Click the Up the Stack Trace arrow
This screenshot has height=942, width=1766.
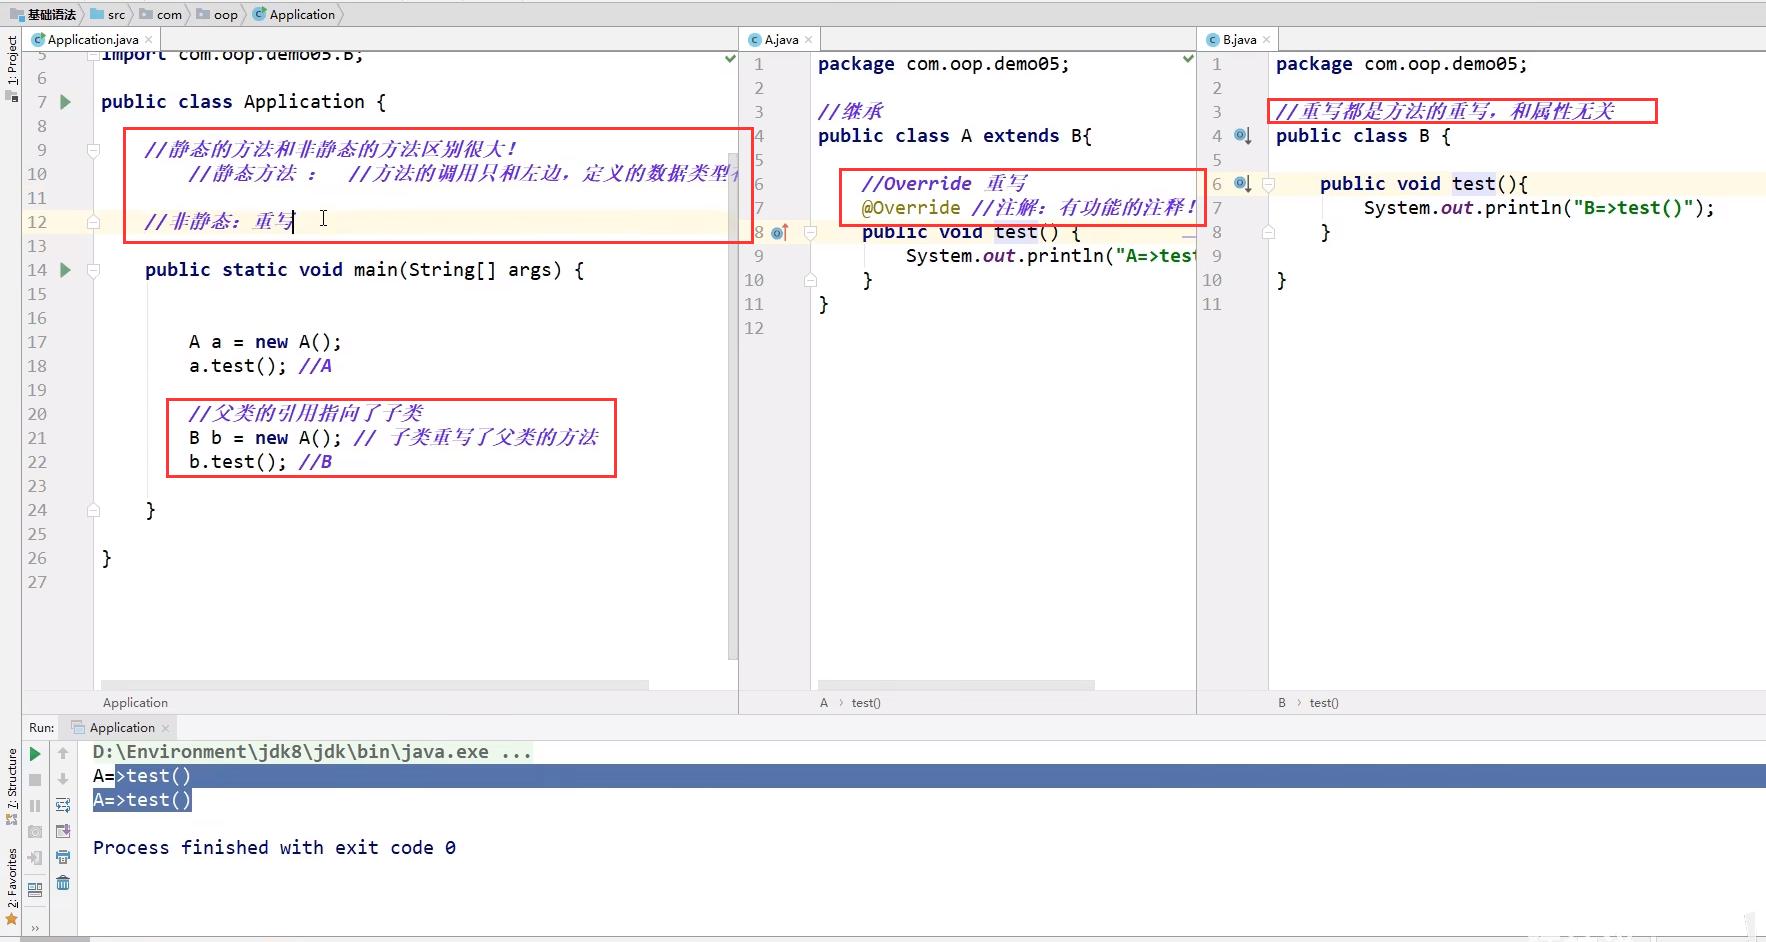pos(63,754)
